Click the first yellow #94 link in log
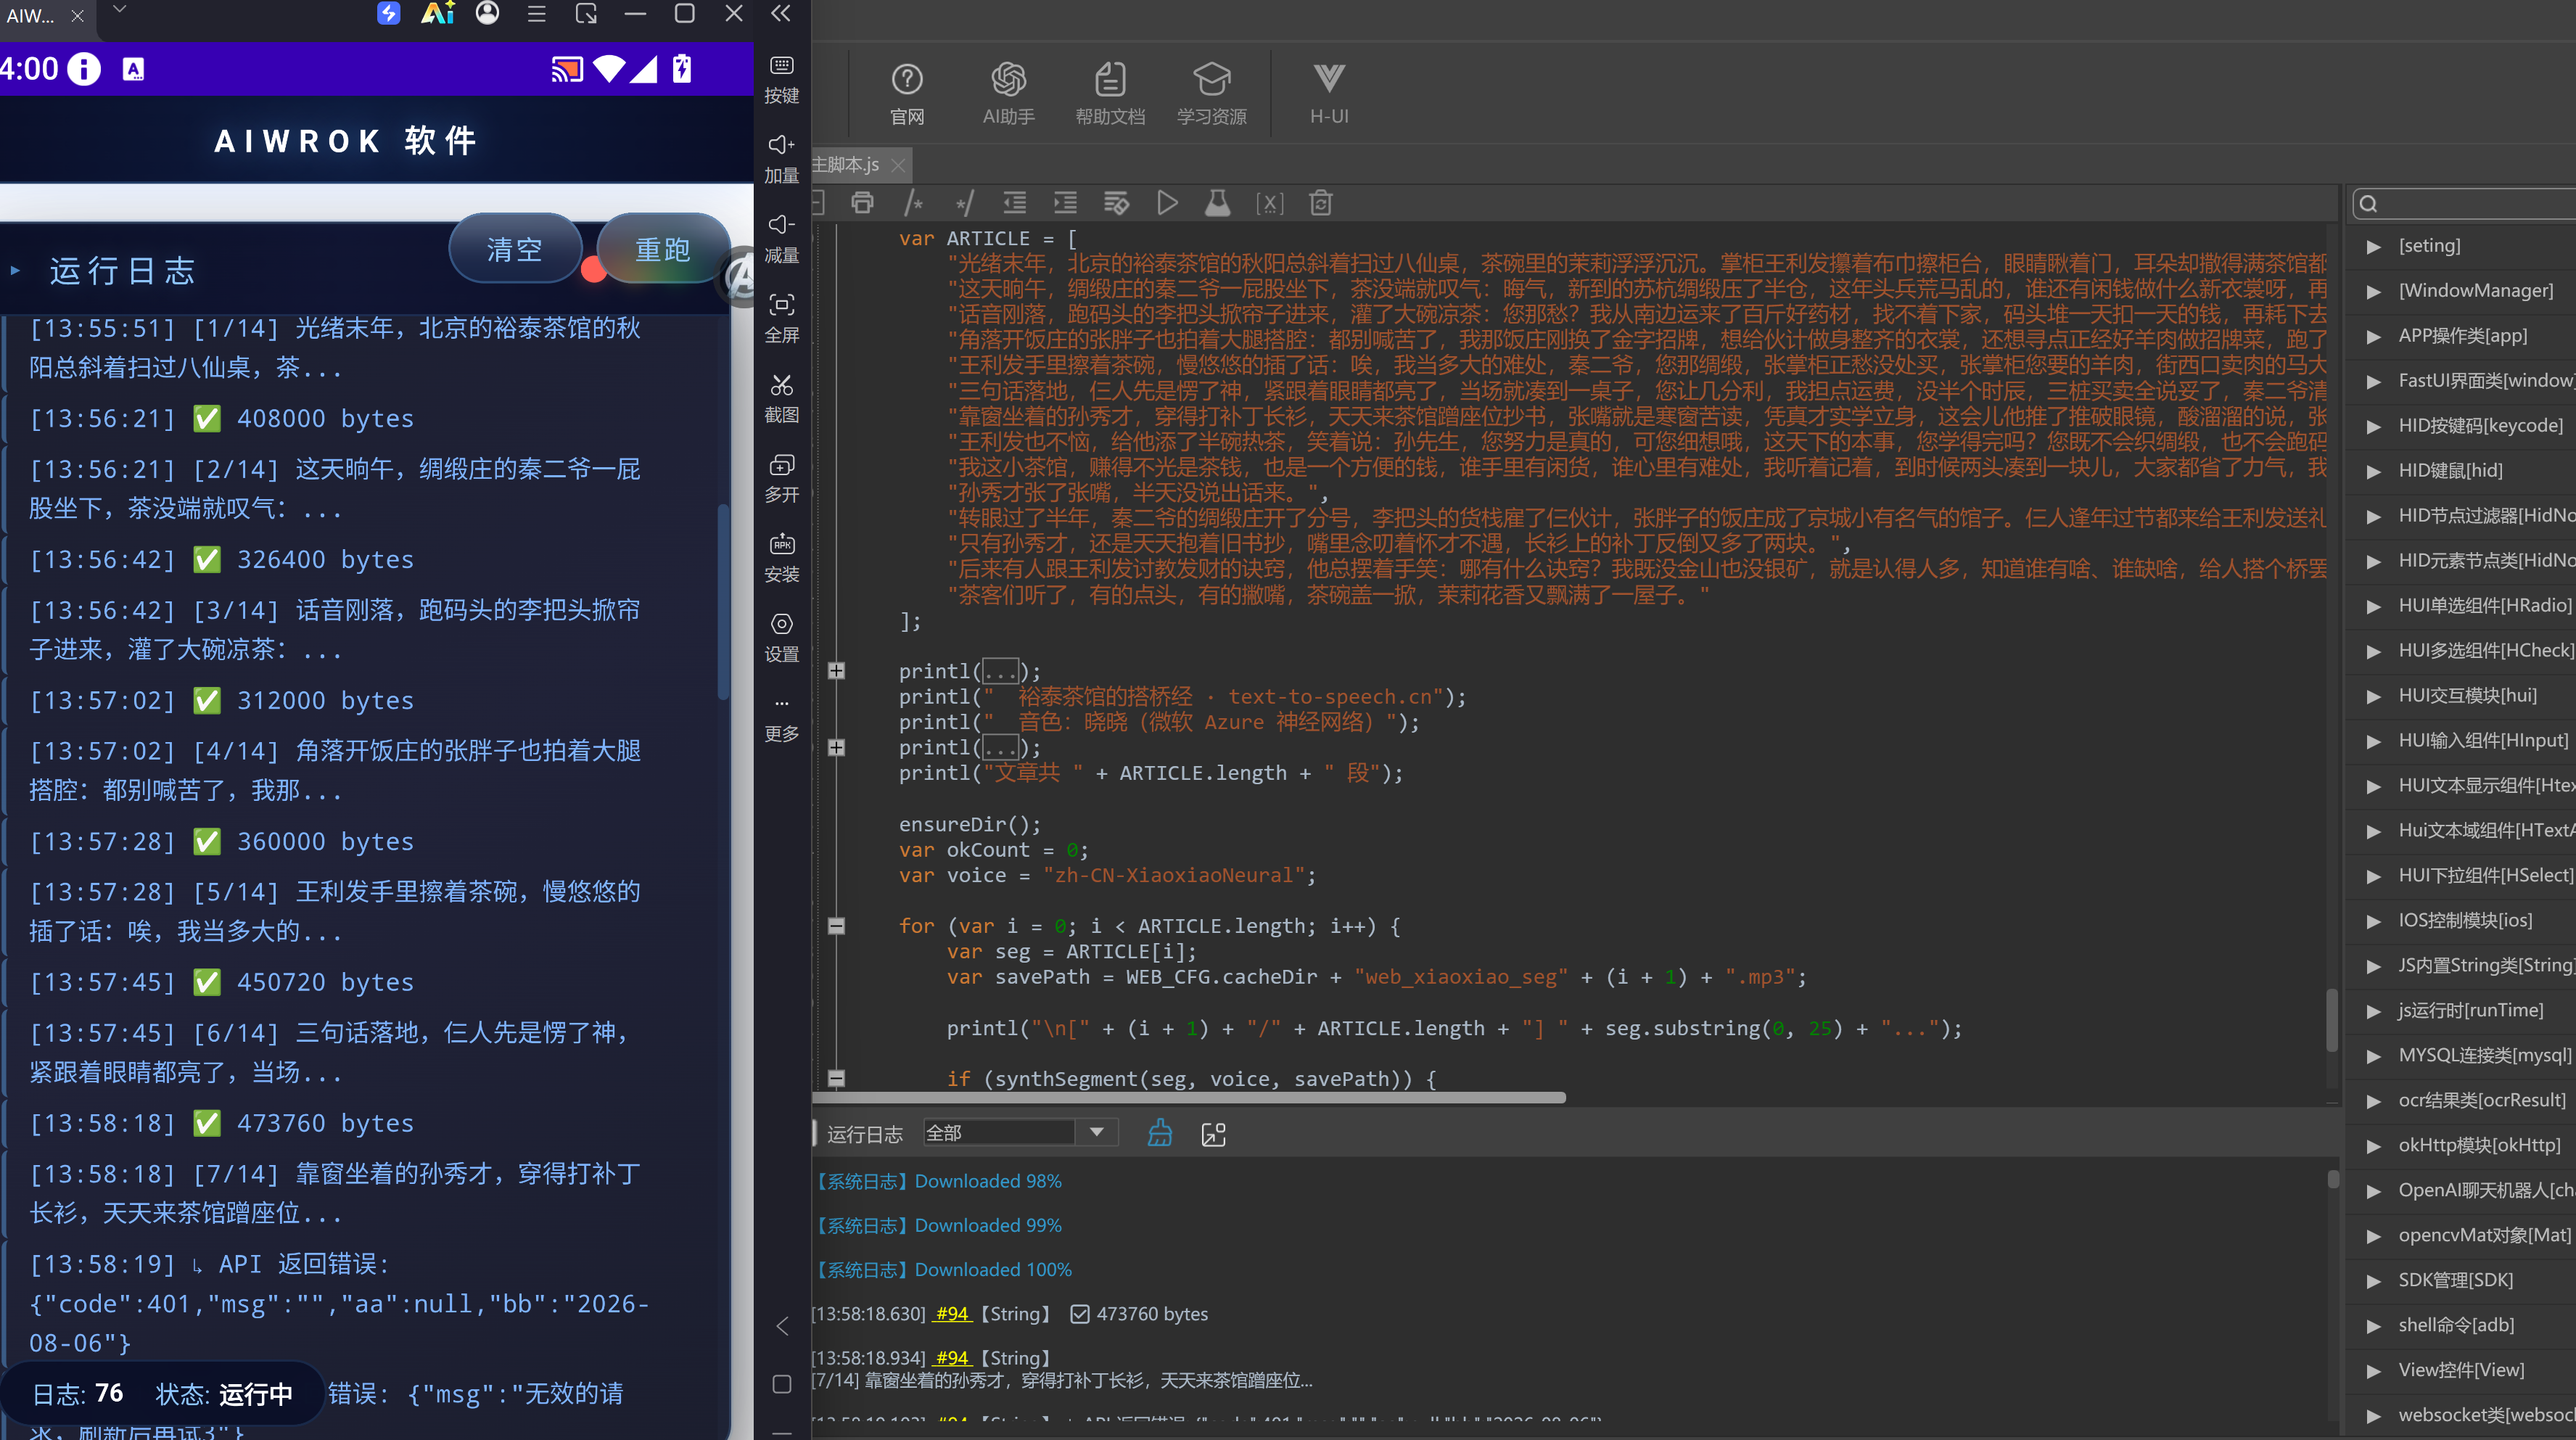The height and width of the screenshot is (1440, 2576). pyautogui.click(x=952, y=1314)
